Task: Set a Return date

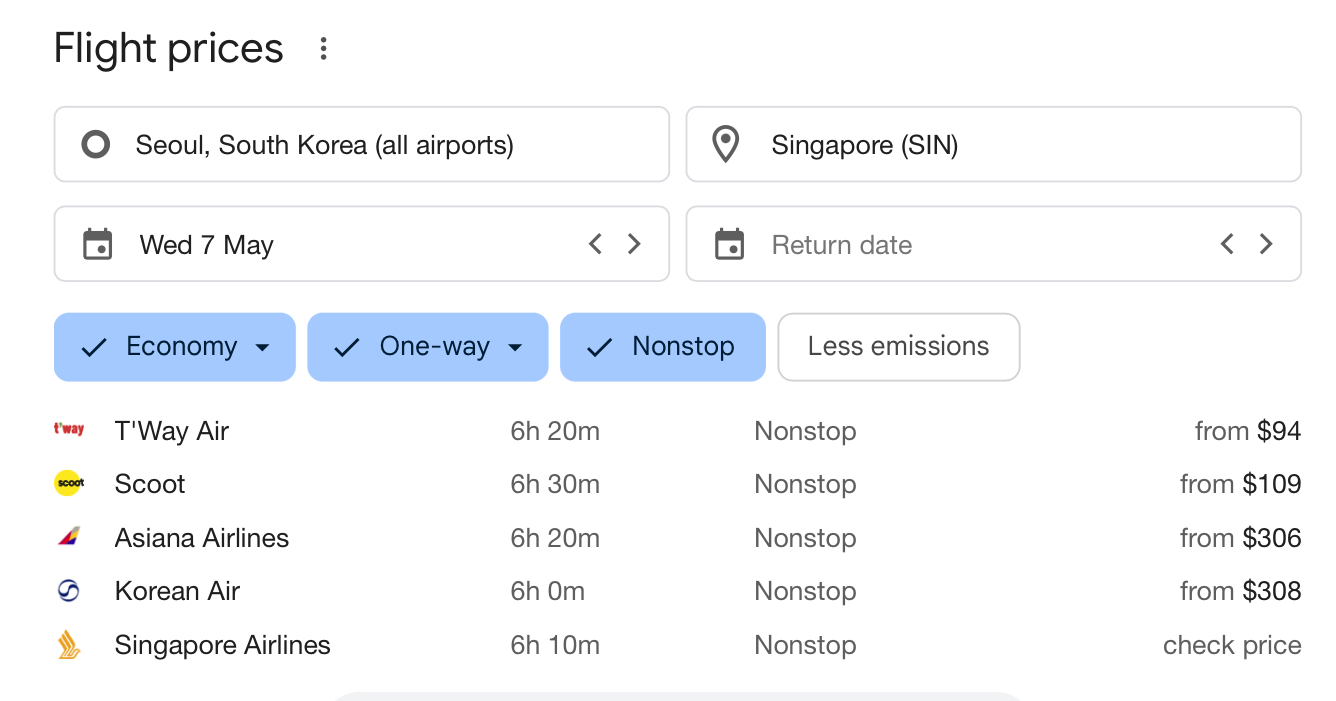Action: tap(993, 244)
